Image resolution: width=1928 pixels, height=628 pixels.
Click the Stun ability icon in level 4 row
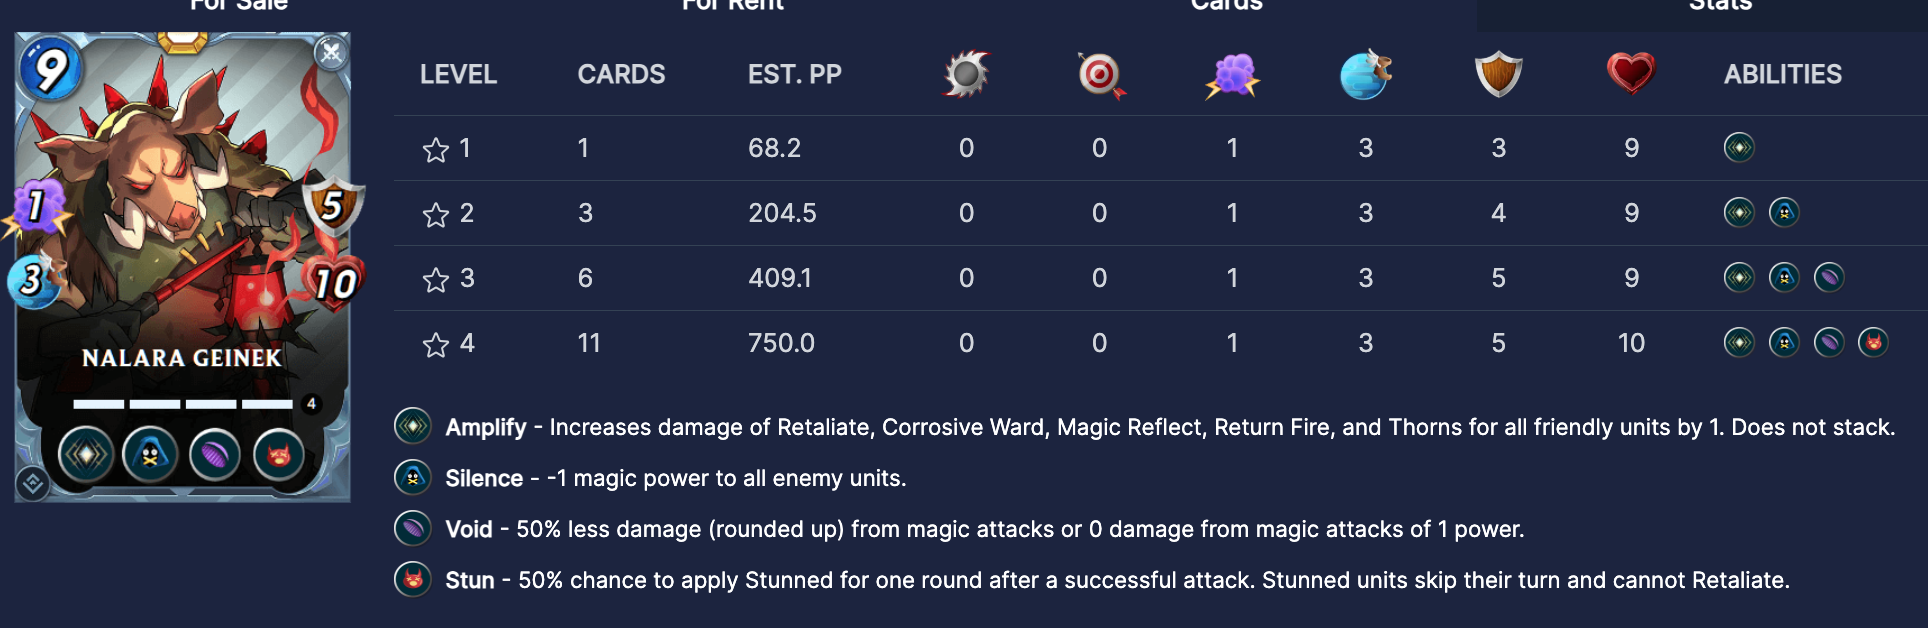1873,343
